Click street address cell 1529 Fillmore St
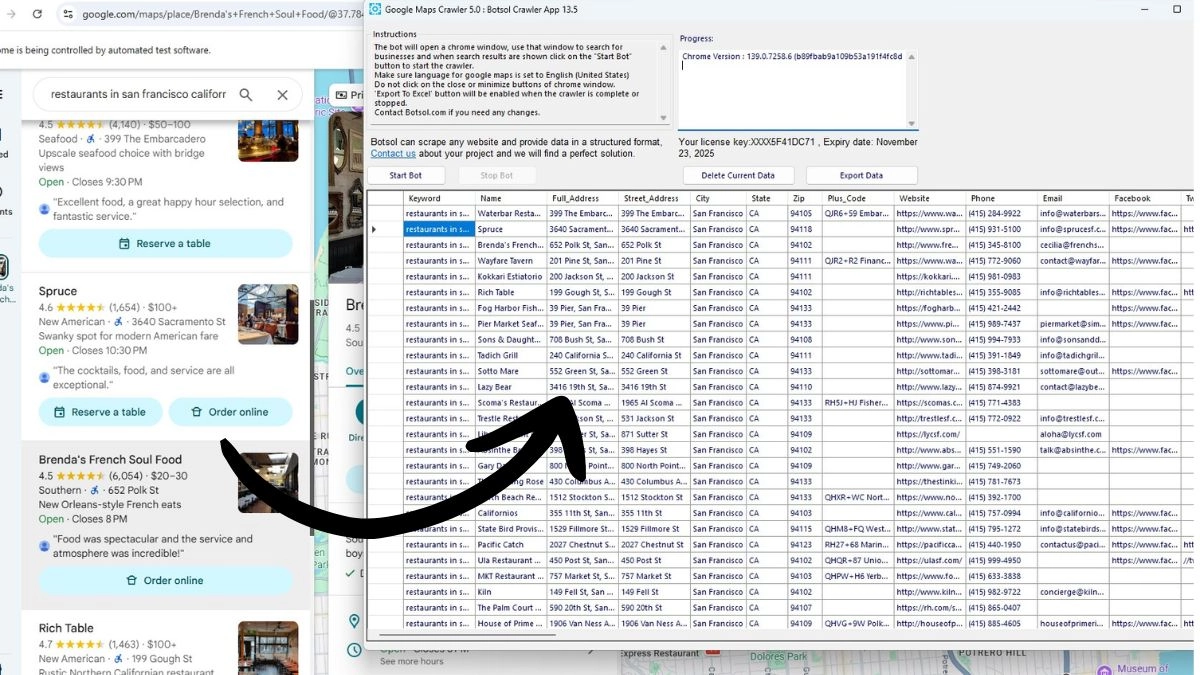The image size is (1200, 675). (x=655, y=529)
